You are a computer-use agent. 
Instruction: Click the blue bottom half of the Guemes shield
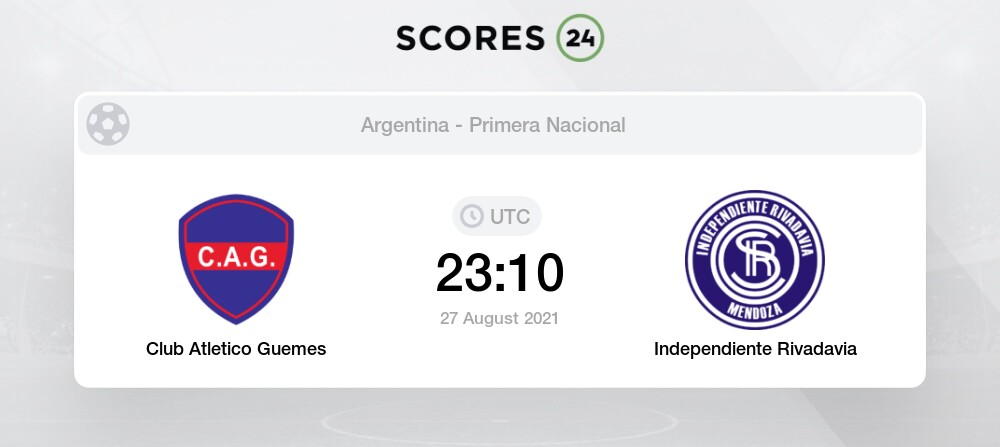[x=236, y=293]
